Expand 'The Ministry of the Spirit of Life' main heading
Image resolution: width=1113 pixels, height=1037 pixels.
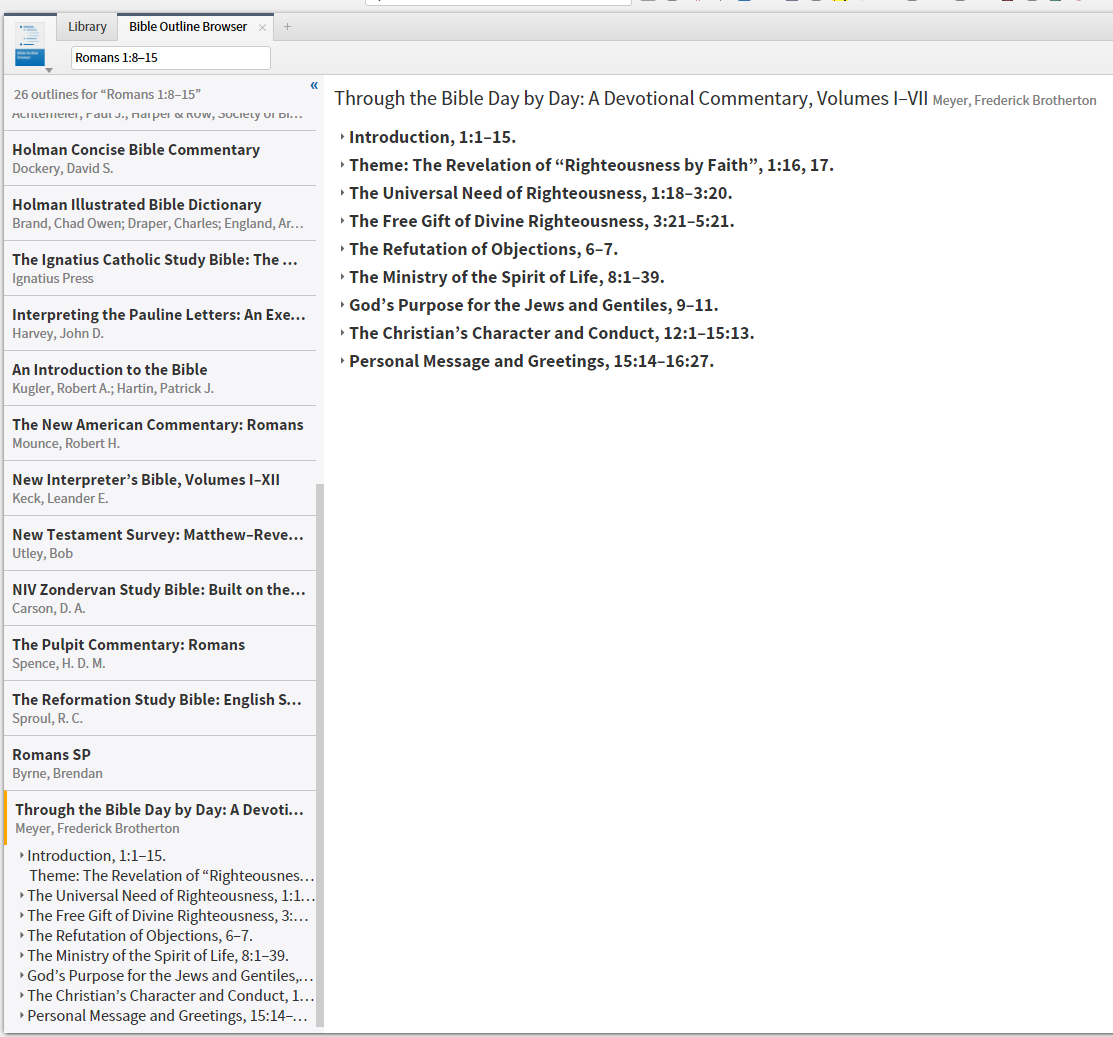pyautogui.click(x=342, y=277)
